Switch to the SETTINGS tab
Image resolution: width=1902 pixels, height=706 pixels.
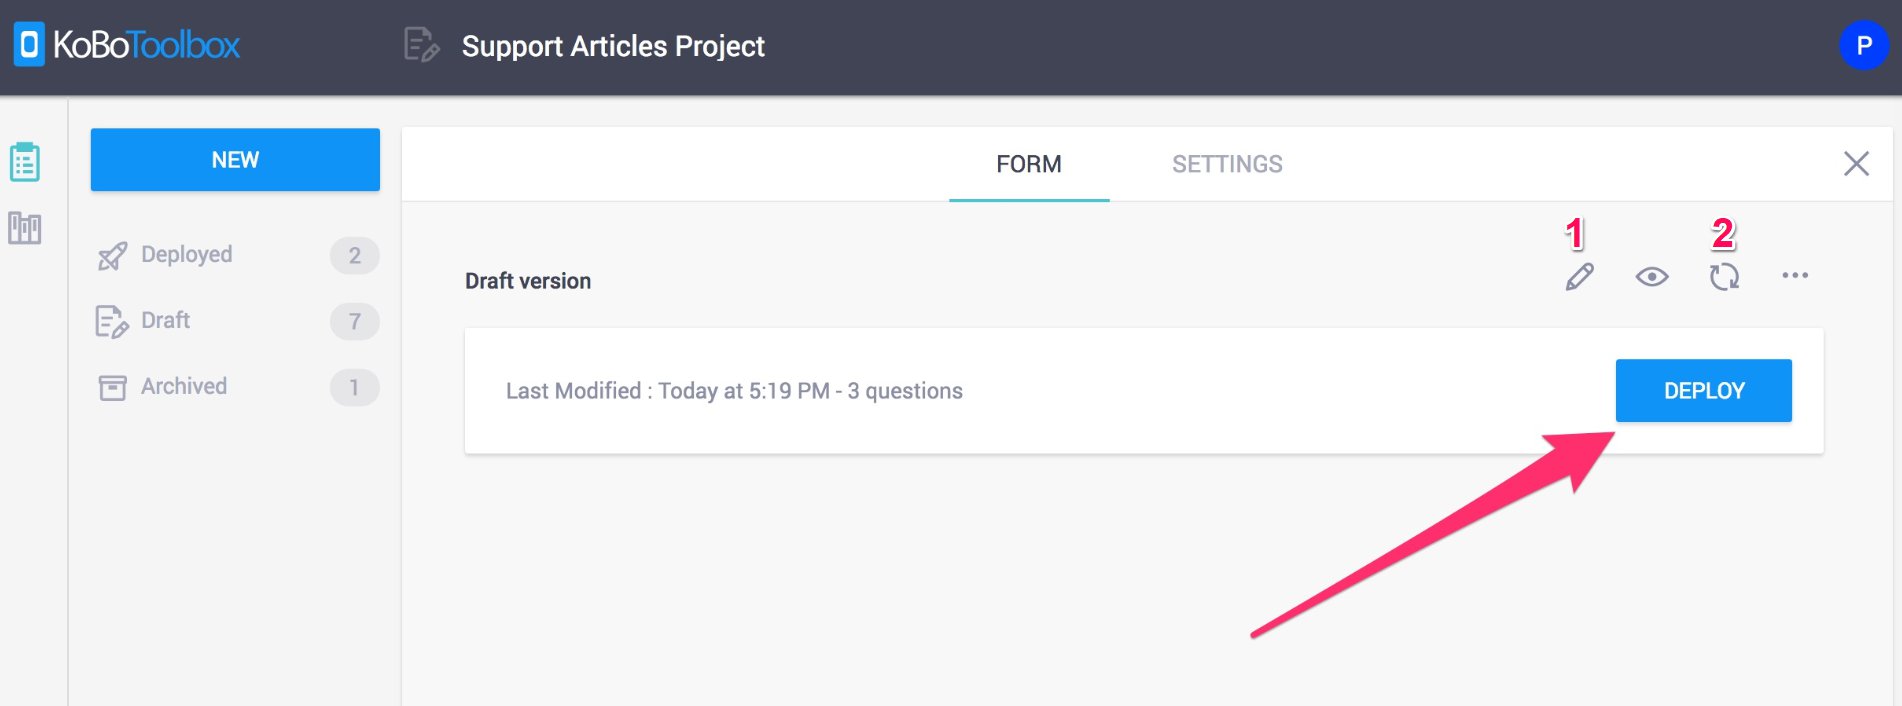coord(1227,164)
